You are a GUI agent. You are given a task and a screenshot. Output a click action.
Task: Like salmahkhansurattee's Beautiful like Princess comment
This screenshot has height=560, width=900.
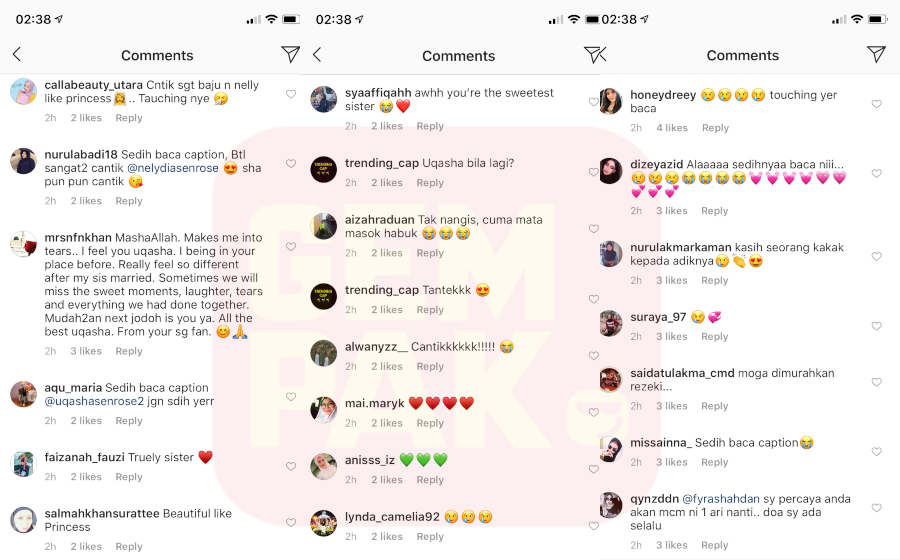coord(291,523)
